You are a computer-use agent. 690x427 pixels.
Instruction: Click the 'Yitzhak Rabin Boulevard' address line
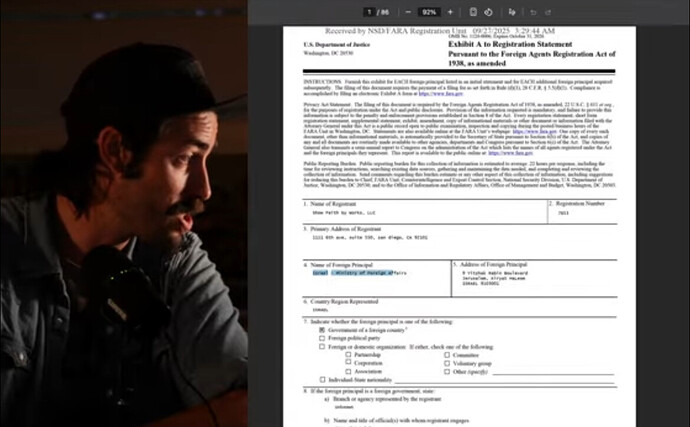495,273
